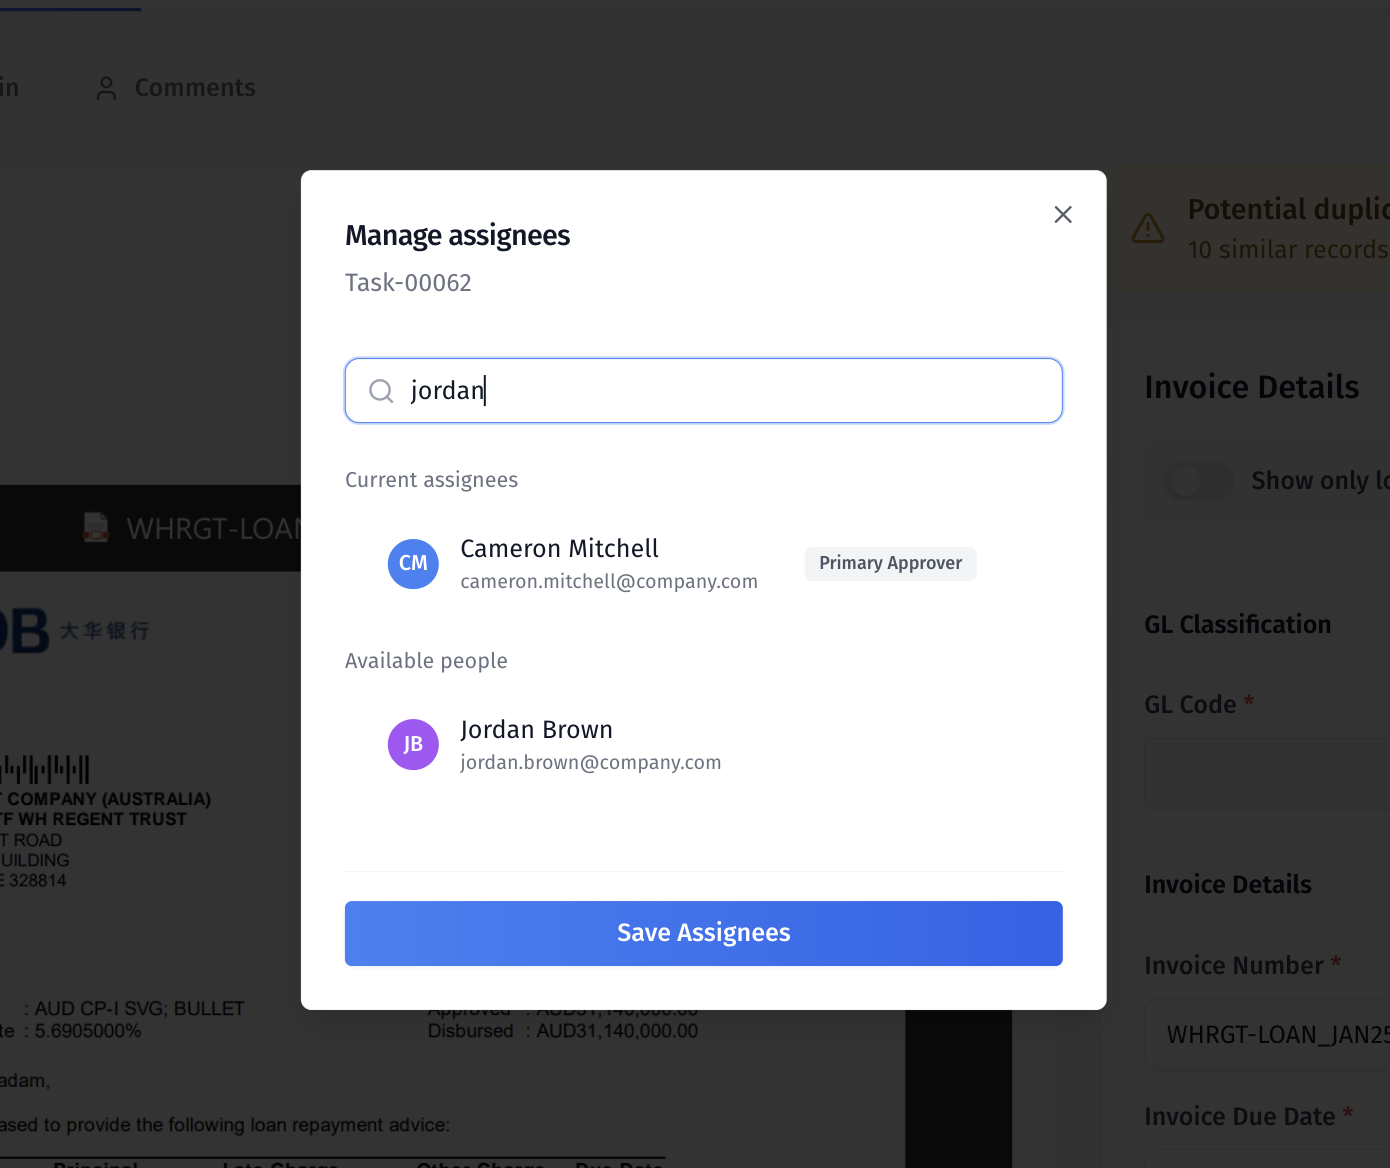Select the WHRGT-LOAN document tab

212,528
